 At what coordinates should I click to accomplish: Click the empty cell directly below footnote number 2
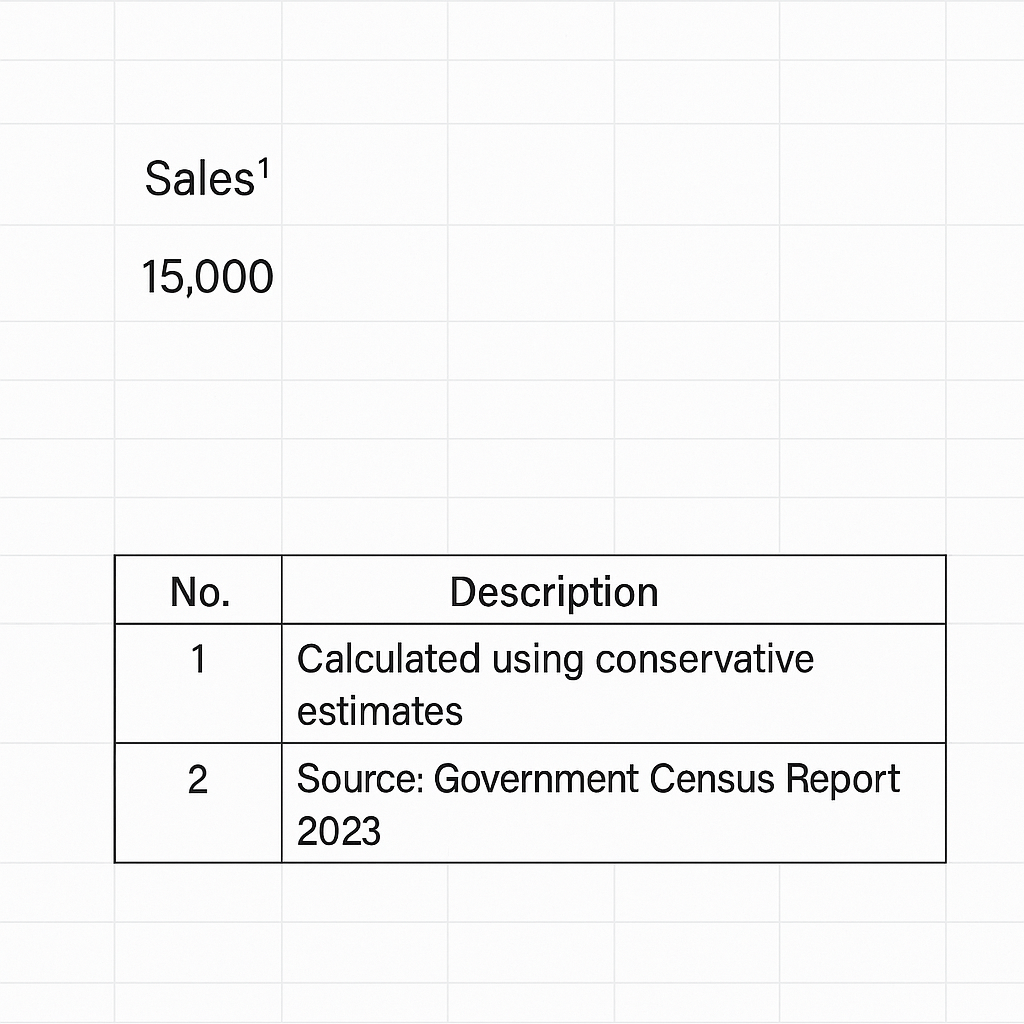pyautogui.click(x=198, y=892)
